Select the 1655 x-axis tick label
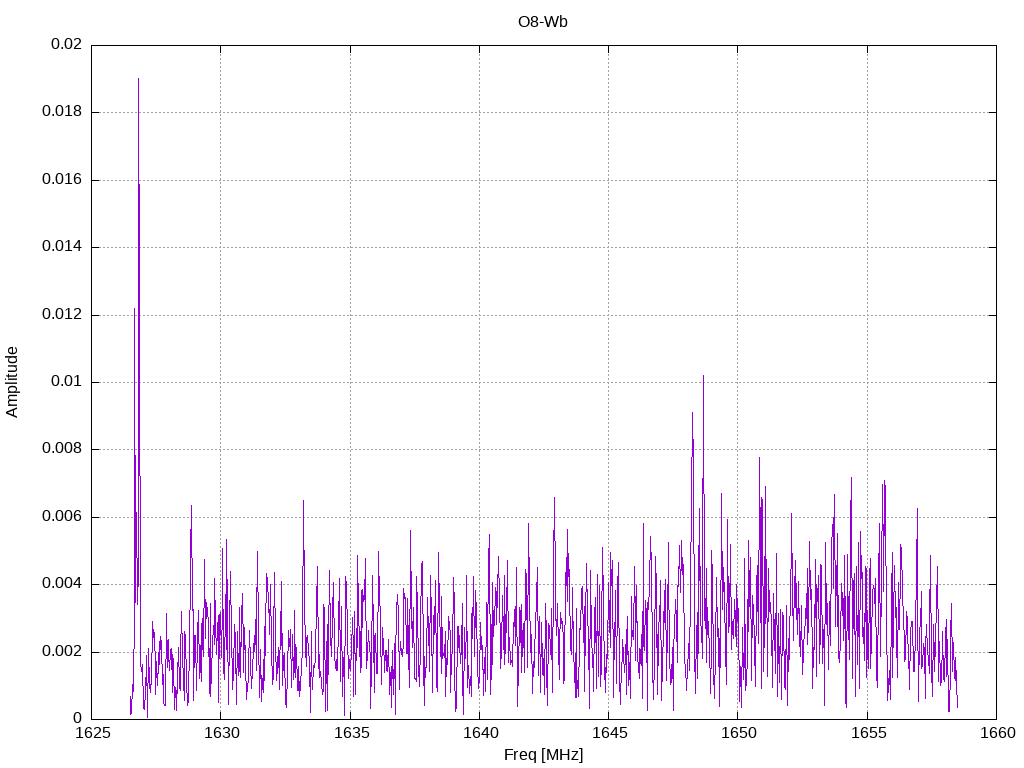Screen dimensions: 1024x768 pos(866,734)
